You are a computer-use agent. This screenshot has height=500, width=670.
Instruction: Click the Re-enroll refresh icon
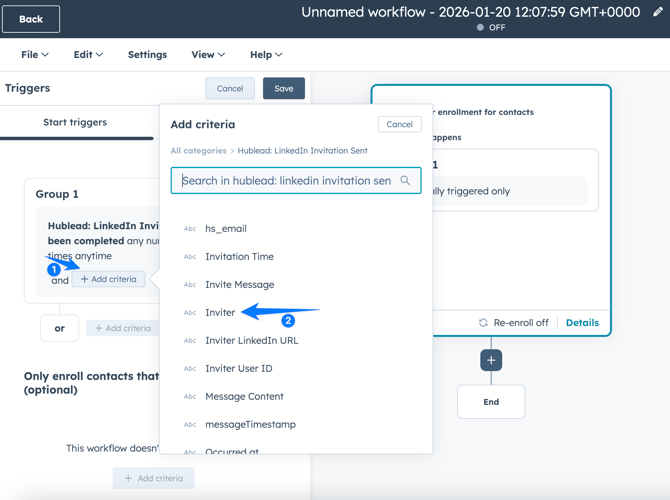click(483, 323)
